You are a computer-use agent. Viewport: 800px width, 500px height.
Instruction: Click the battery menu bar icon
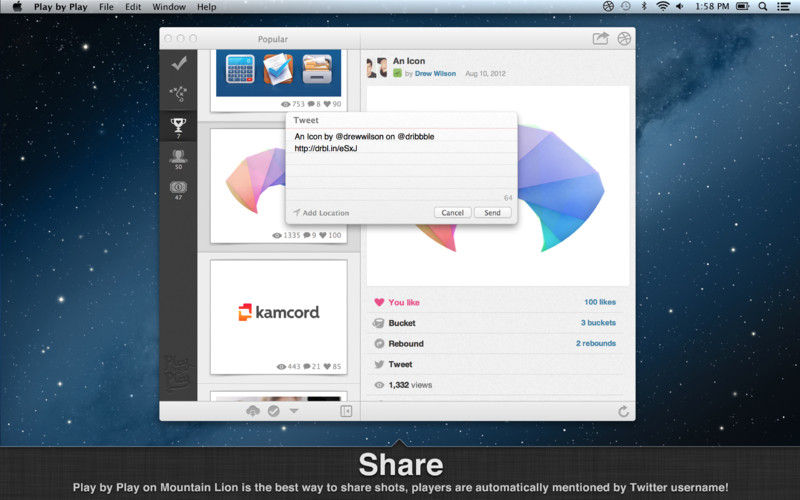(742, 6)
